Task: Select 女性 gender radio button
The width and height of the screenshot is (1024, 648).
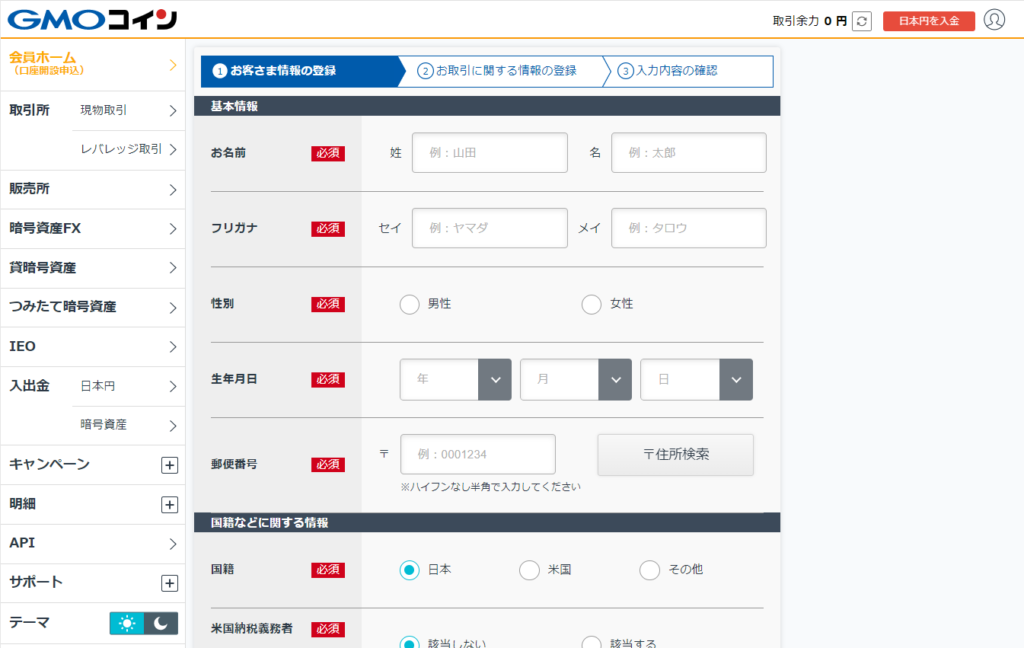Action: pyautogui.click(x=591, y=304)
